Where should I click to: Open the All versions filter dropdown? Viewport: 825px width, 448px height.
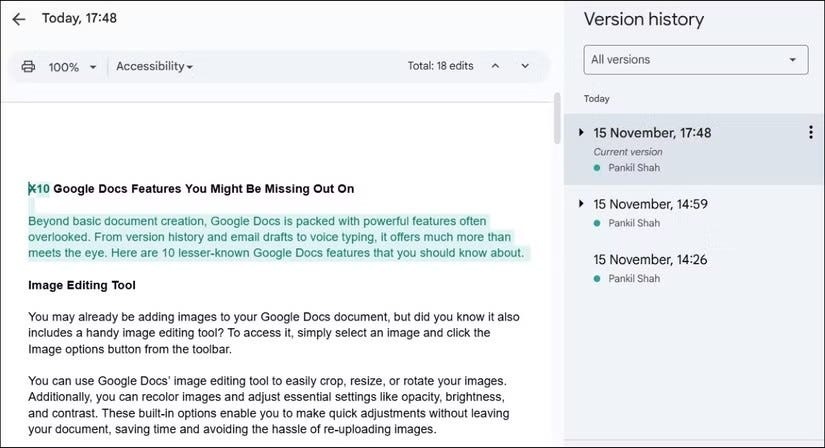click(x=696, y=59)
